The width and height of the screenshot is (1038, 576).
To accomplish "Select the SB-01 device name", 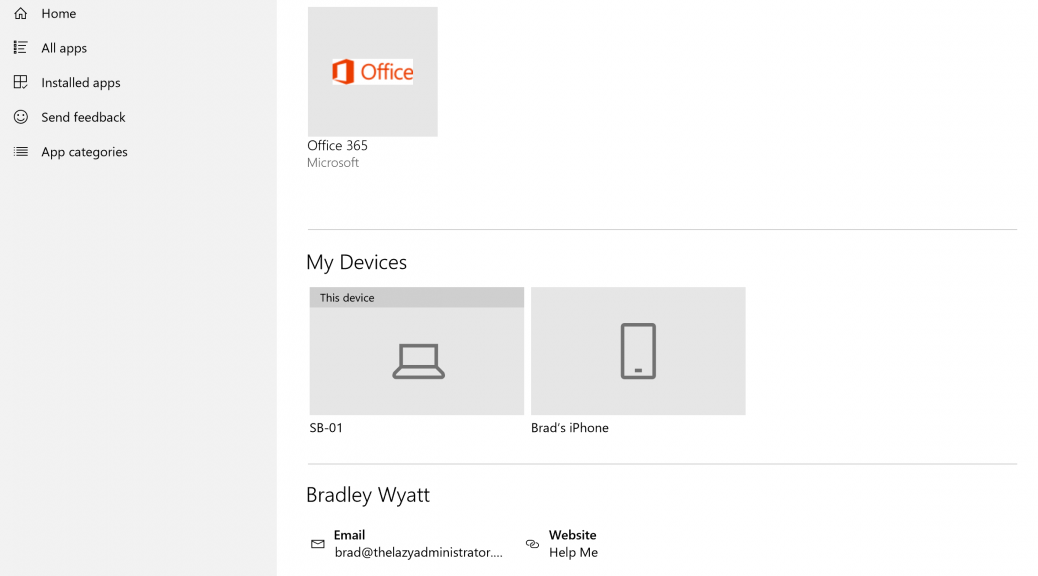I will click(x=326, y=428).
